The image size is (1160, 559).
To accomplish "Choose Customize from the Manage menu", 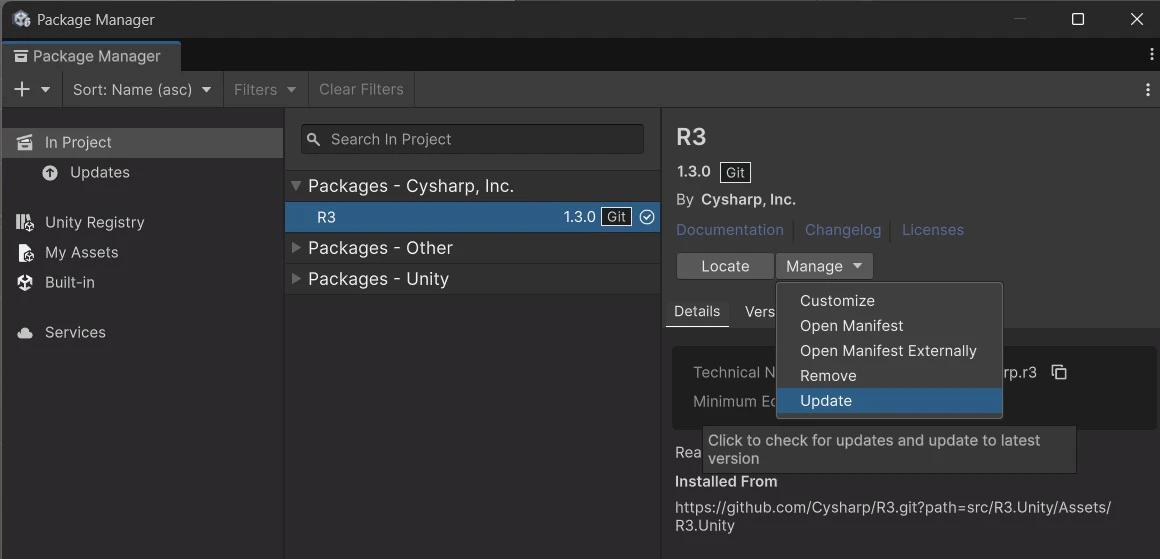I will click(889, 301).
